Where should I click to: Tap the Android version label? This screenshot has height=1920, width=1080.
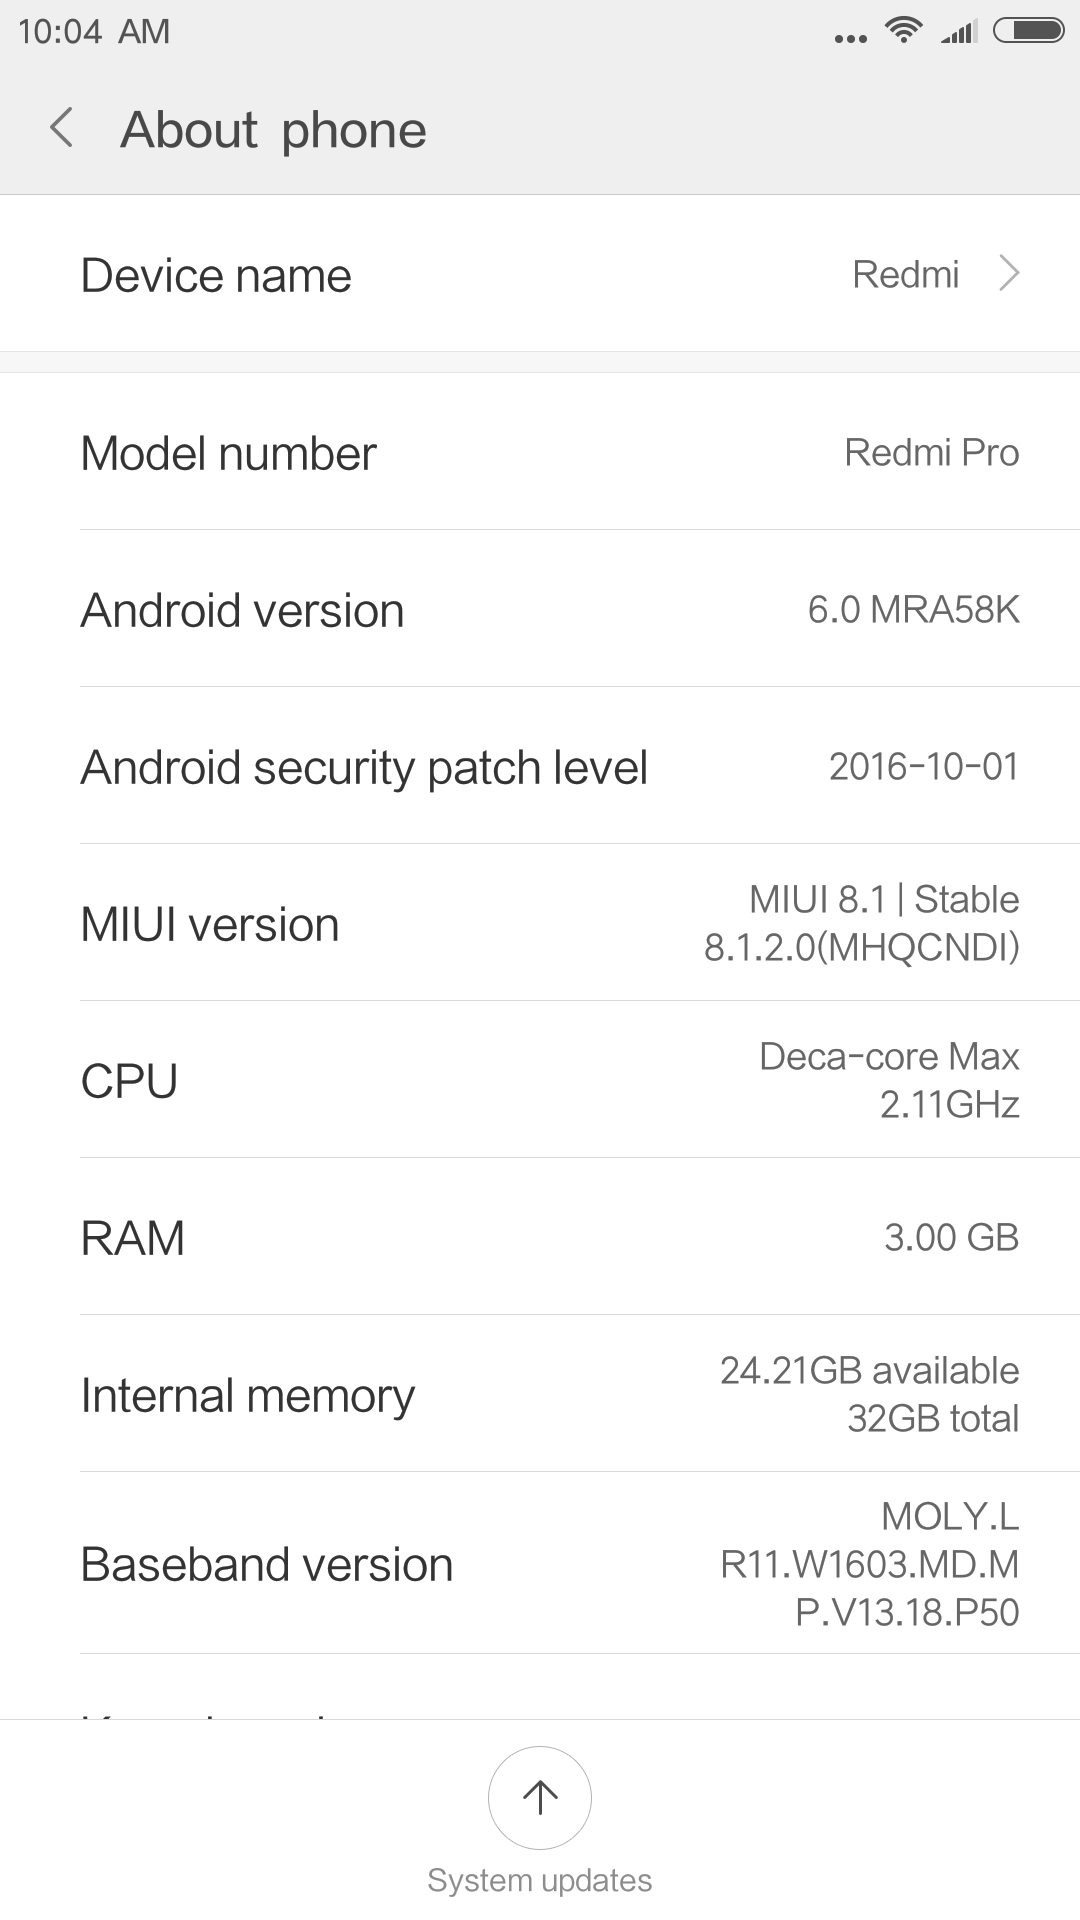[242, 610]
